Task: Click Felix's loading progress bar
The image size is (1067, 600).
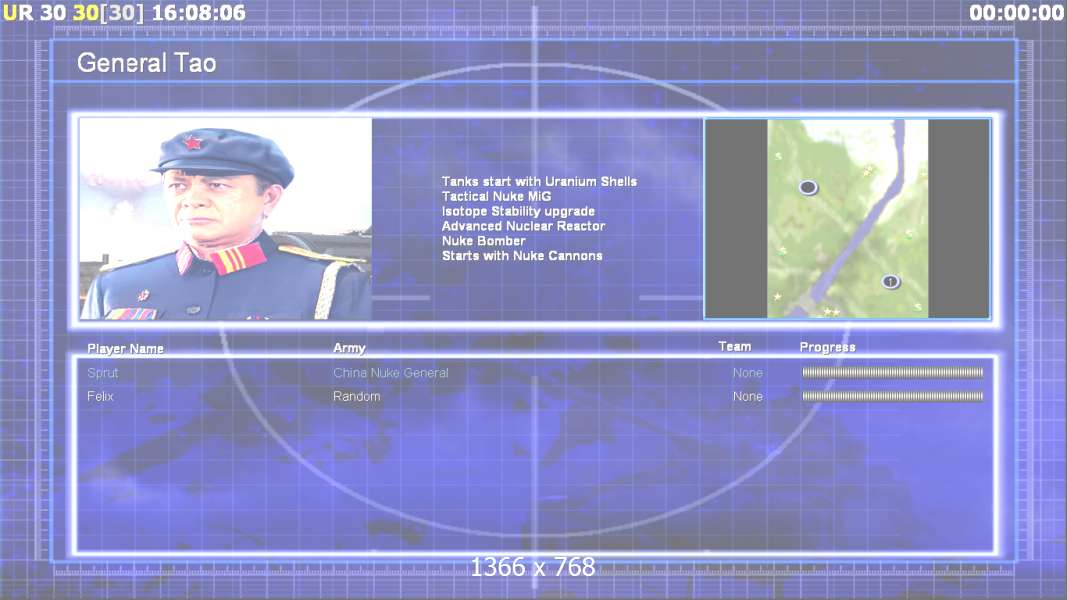Action: (892, 396)
